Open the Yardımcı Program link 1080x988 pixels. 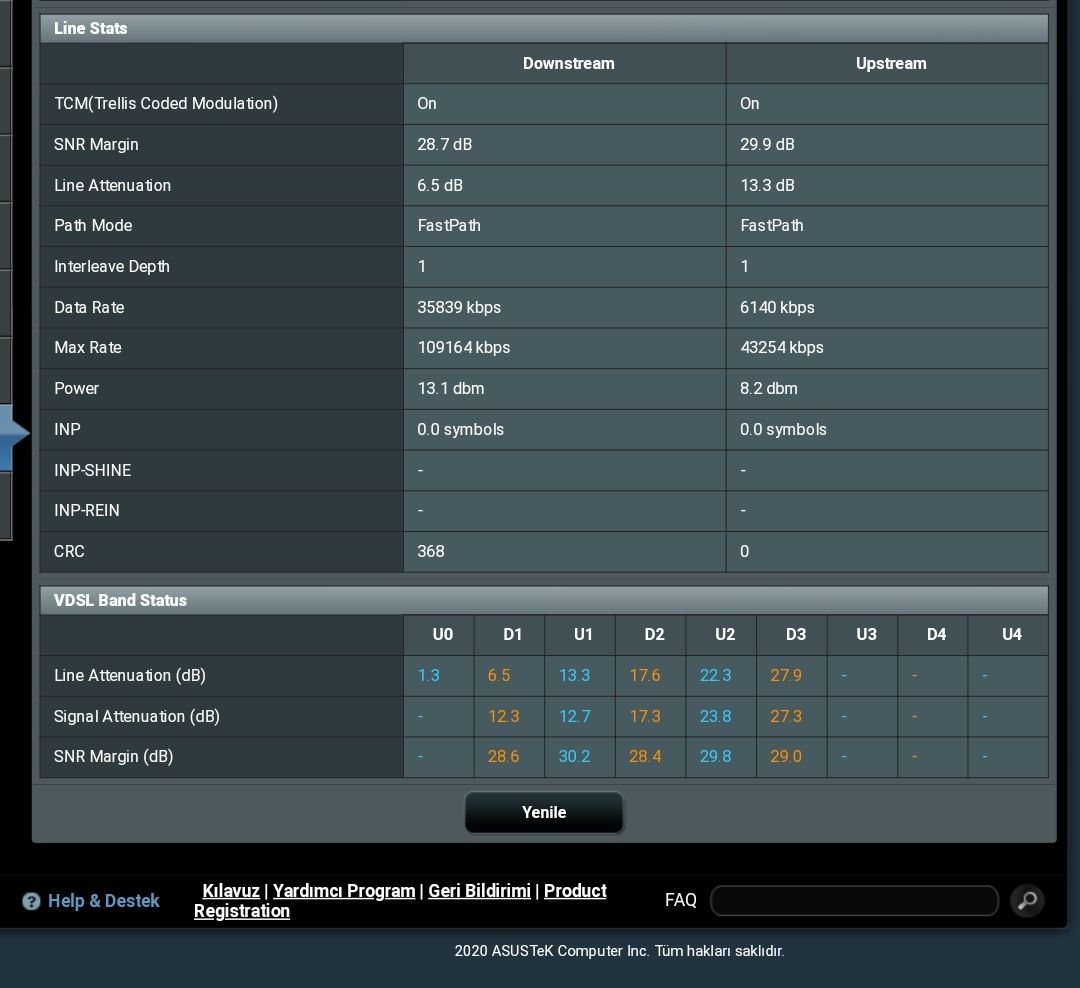click(x=344, y=891)
